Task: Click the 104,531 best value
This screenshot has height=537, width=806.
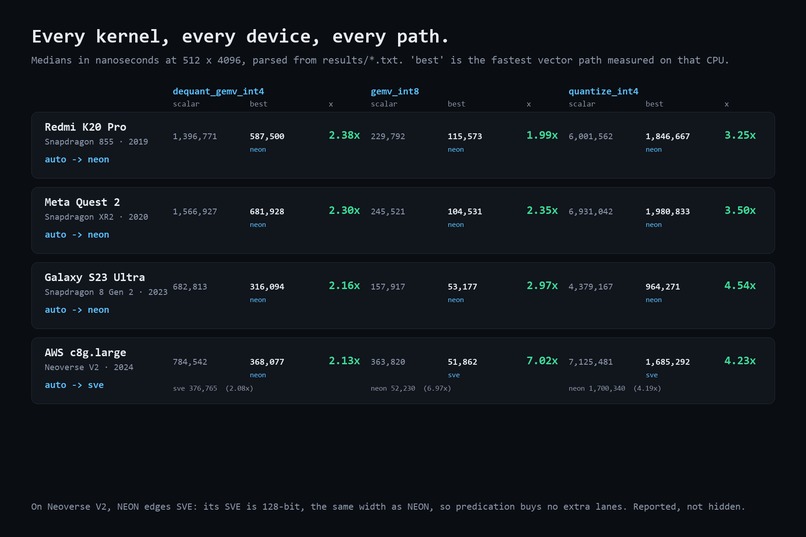Action: (x=465, y=211)
